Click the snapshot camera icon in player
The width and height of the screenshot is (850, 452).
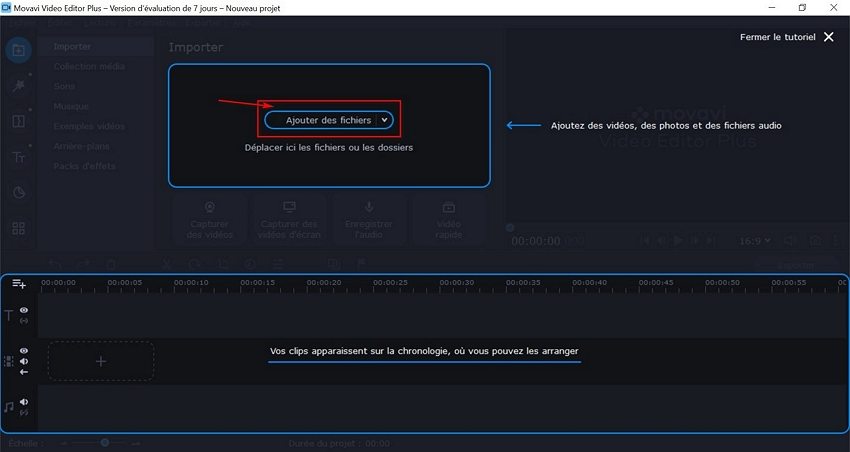[815, 240]
